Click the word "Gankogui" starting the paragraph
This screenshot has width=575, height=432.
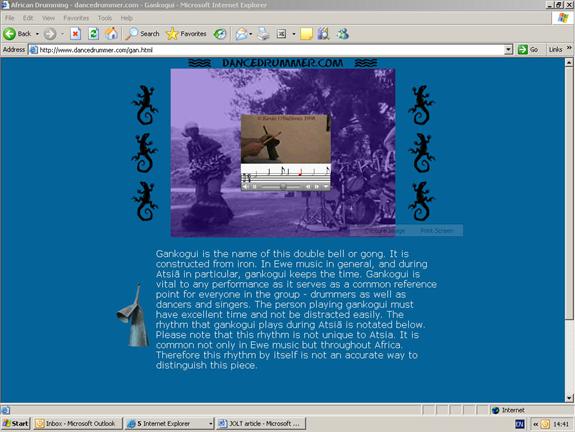click(177, 254)
